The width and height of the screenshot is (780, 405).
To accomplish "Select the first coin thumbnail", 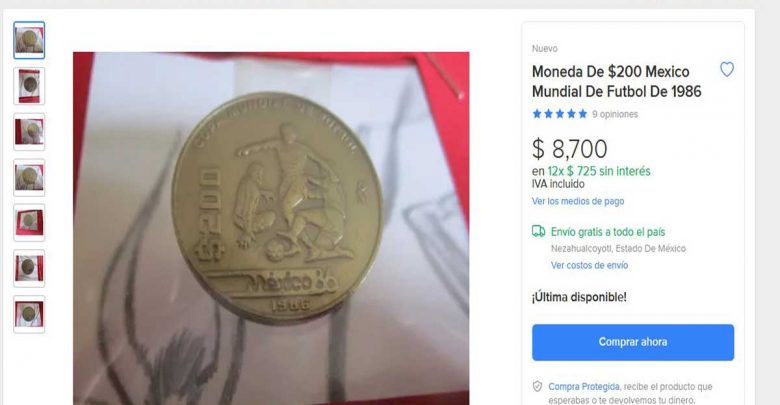I will click(29, 40).
